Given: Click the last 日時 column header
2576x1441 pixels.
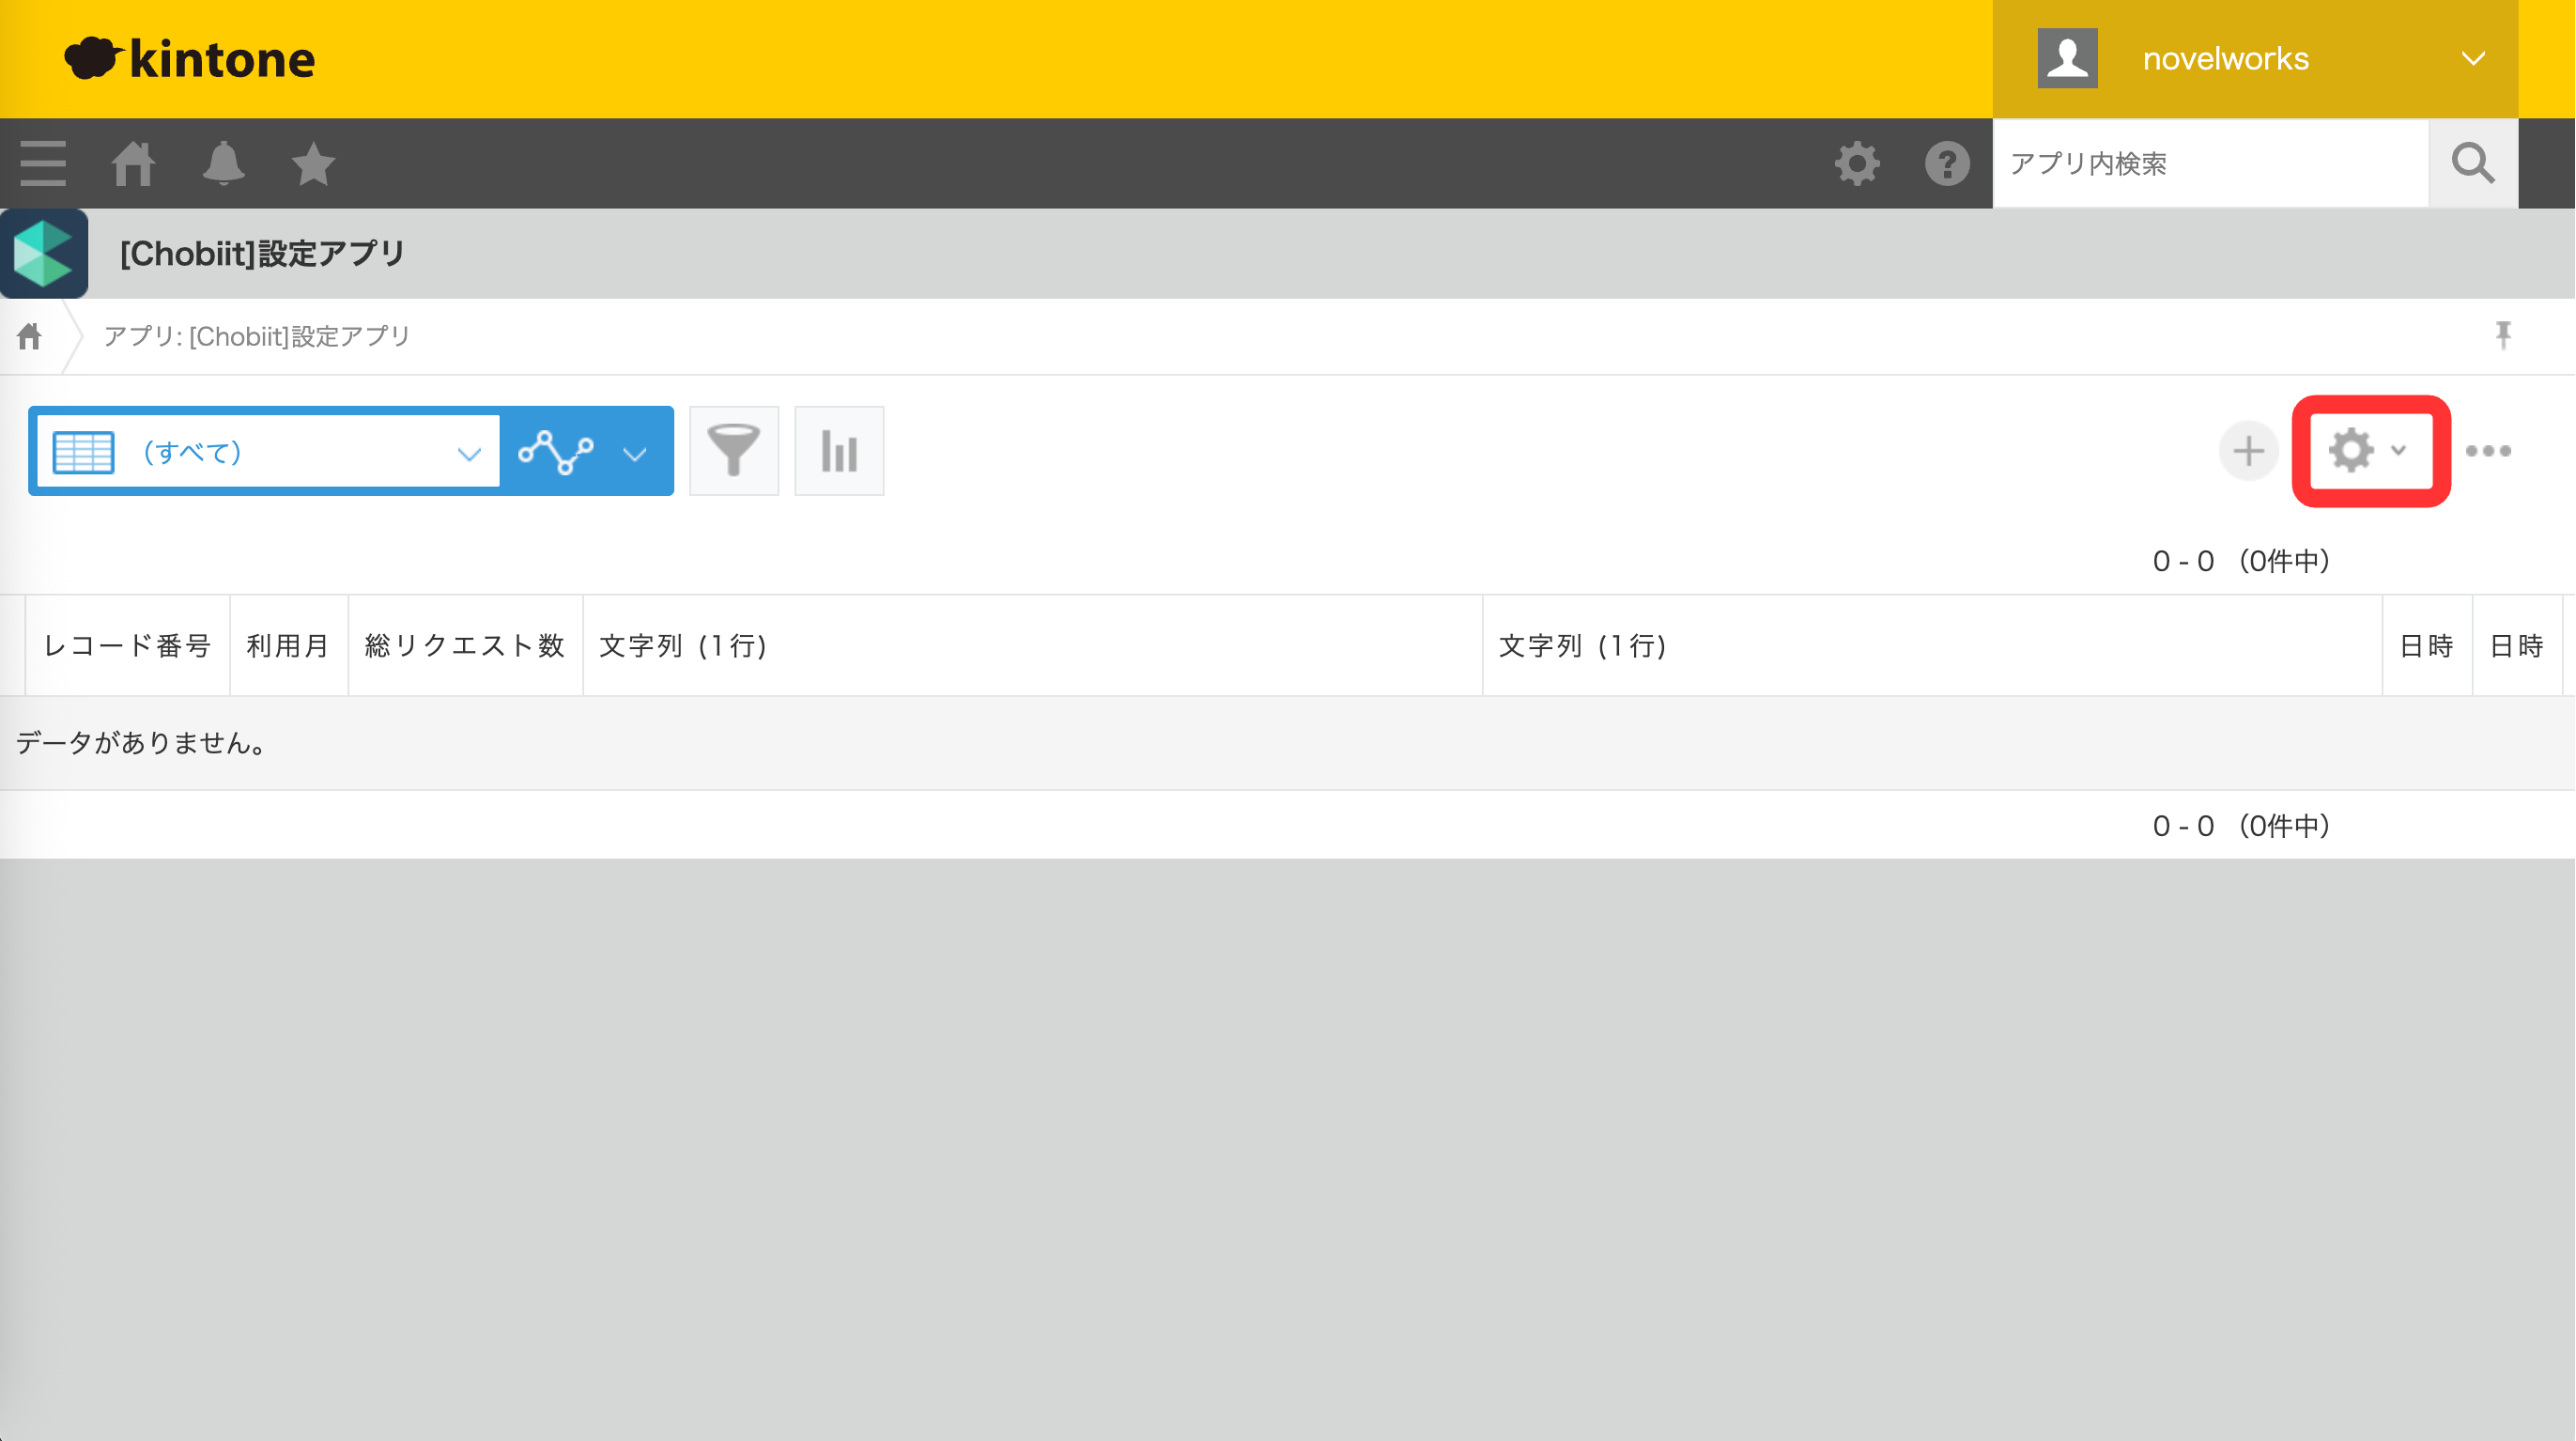Looking at the screenshot, I should click(2517, 646).
